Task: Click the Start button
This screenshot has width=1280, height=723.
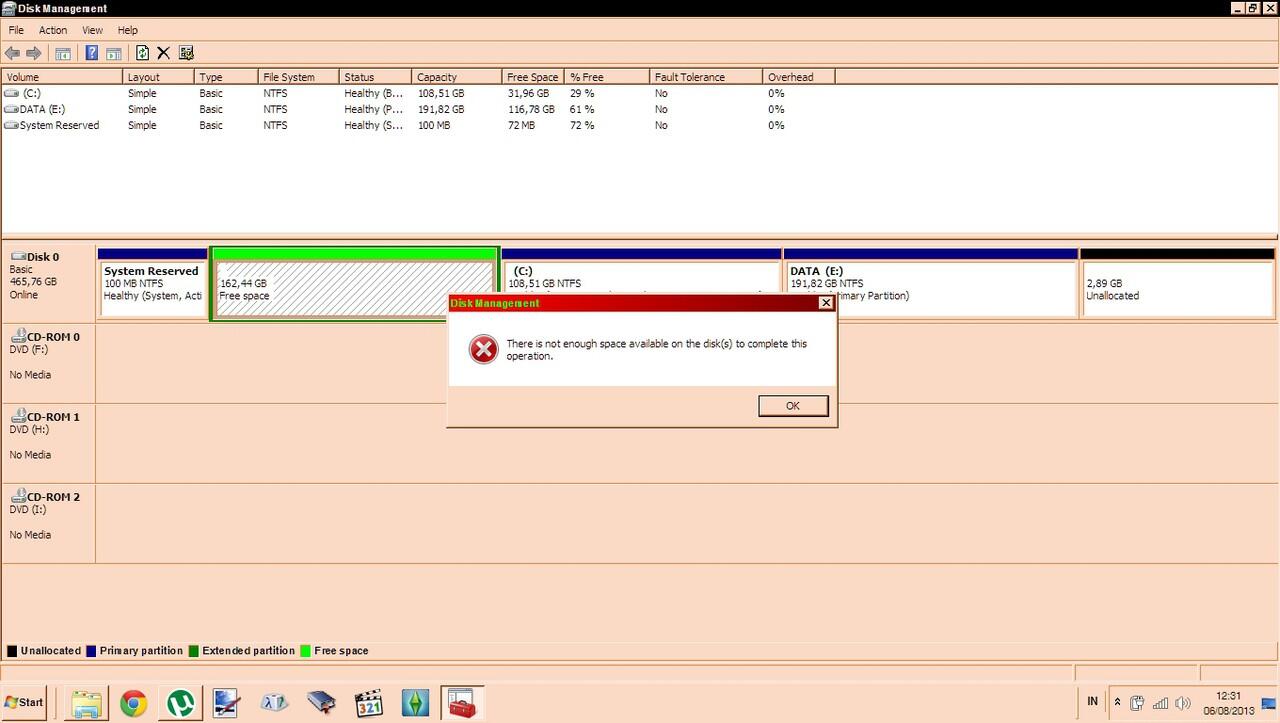Action: [24, 702]
